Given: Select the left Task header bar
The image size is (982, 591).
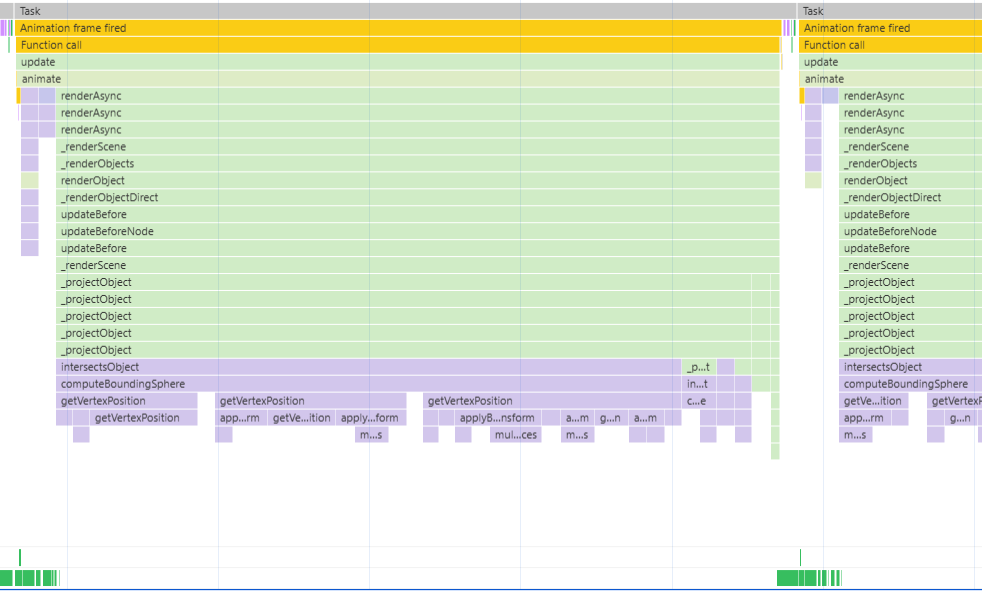Looking at the screenshot, I should [405, 11].
